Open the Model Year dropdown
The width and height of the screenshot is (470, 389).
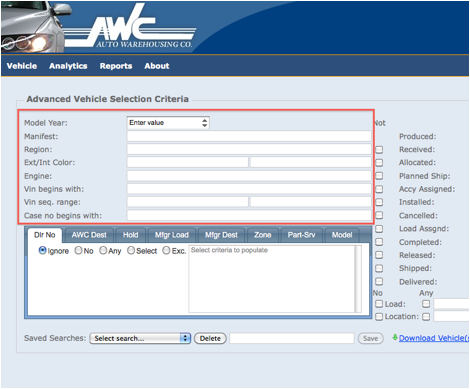[x=168, y=123]
